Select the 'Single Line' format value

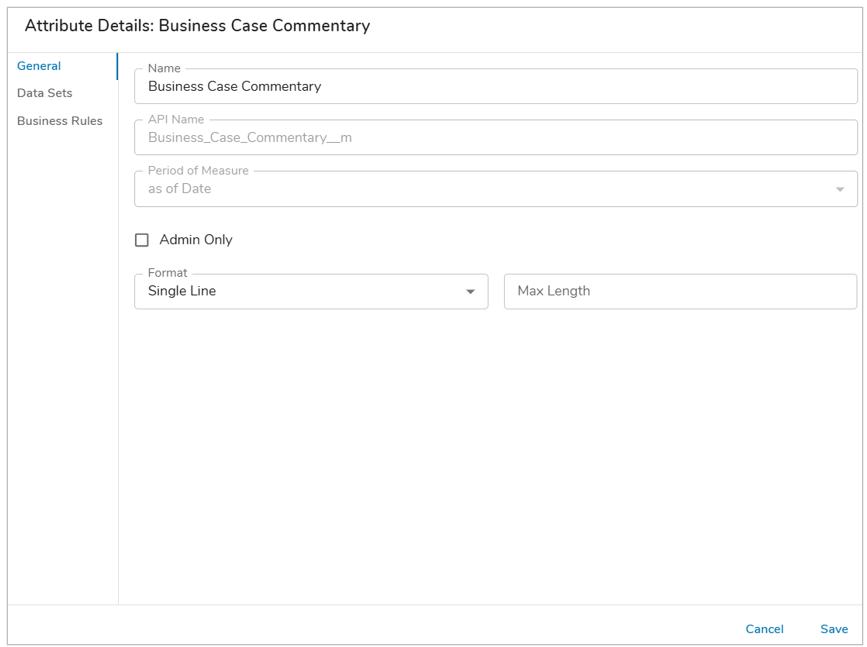(x=182, y=291)
